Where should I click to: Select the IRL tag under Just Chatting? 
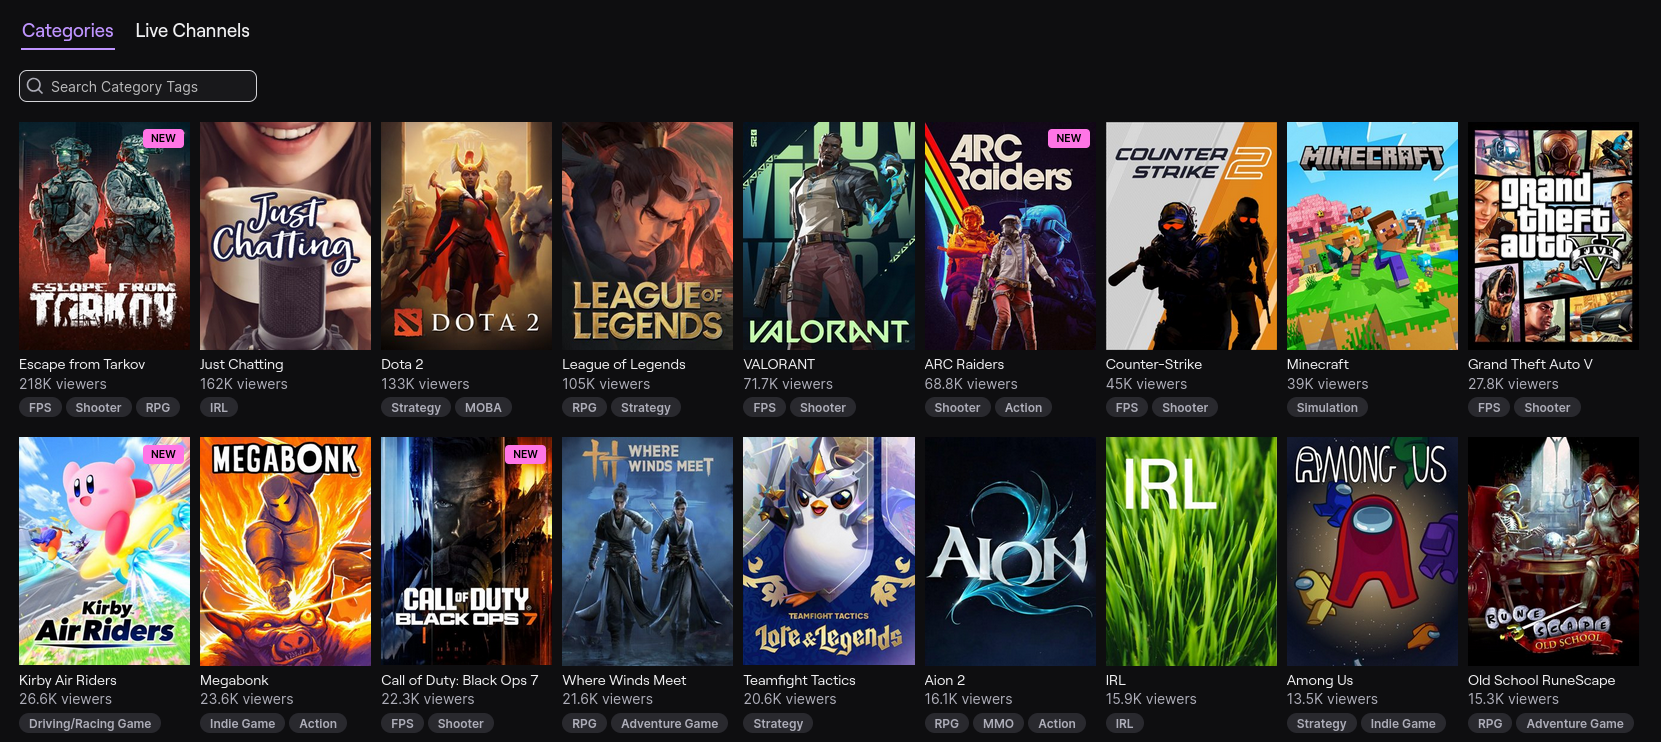pyautogui.click(x=219, y=407)
